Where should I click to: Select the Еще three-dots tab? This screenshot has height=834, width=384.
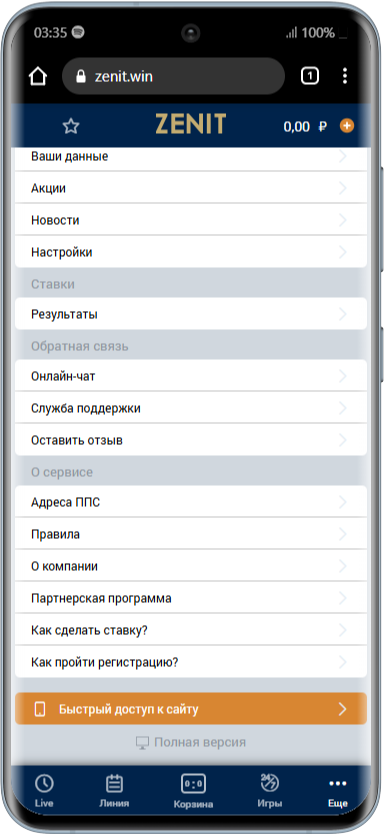pos(338,791)
